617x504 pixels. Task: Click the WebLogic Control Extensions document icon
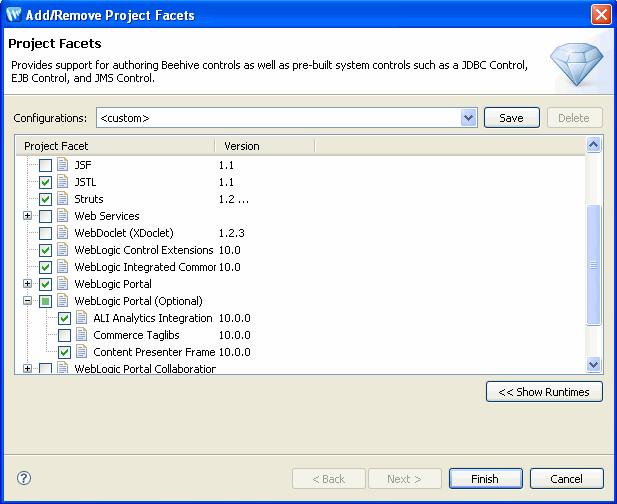tap(62, 249)
